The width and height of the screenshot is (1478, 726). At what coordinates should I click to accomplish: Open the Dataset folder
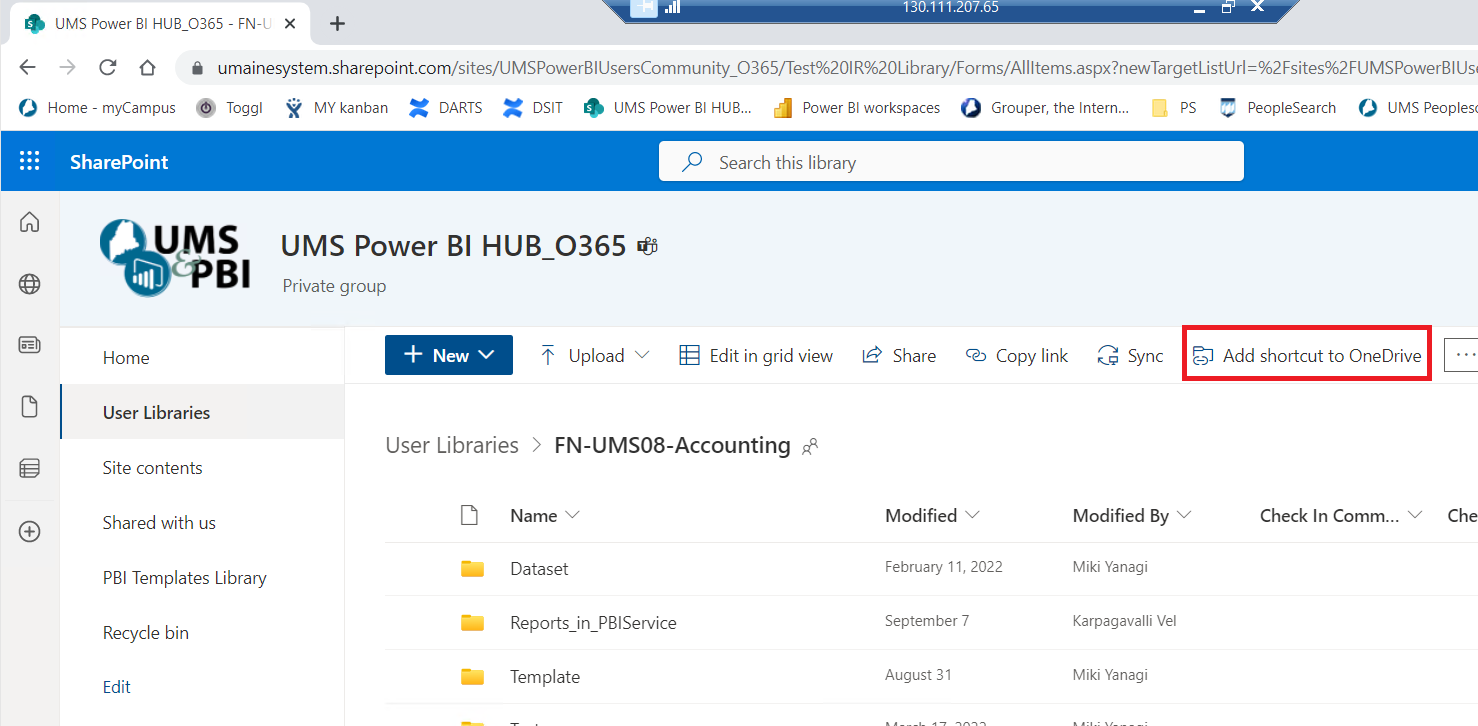[539, 569]
